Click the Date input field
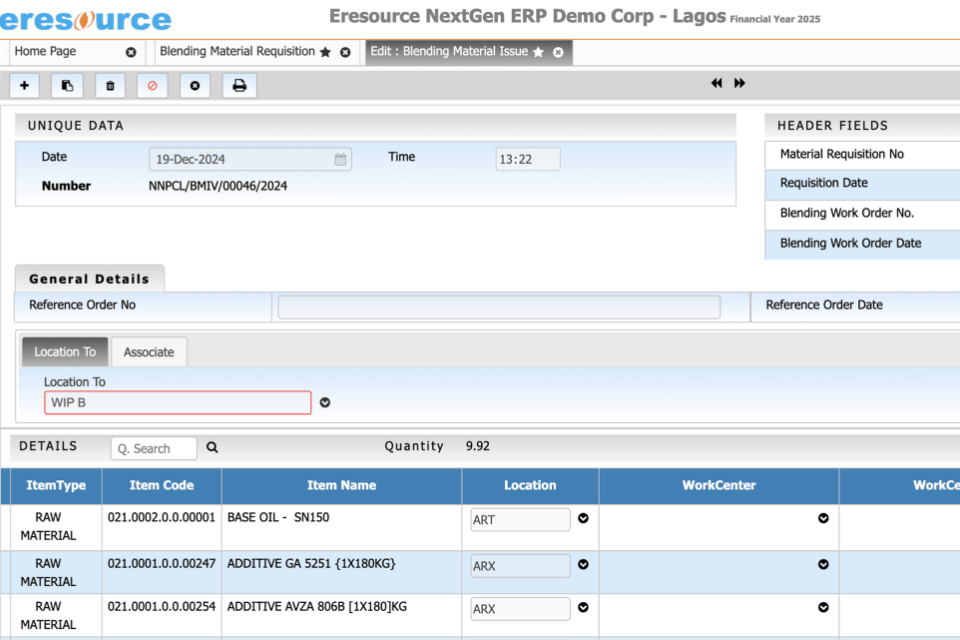This screenshot has height=640, width=960. click(x=250, y=159)
